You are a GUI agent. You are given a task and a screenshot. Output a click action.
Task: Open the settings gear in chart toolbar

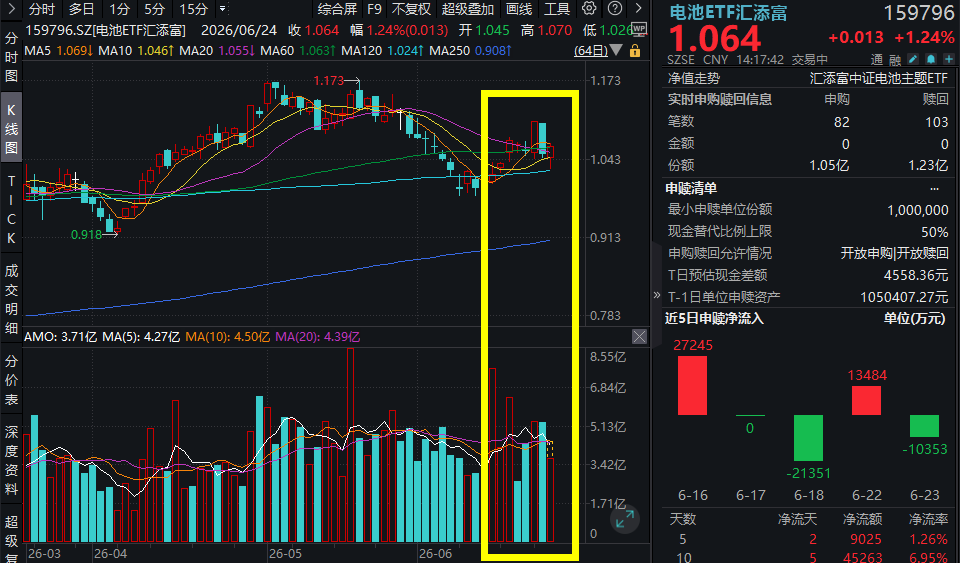pos(589,9)
